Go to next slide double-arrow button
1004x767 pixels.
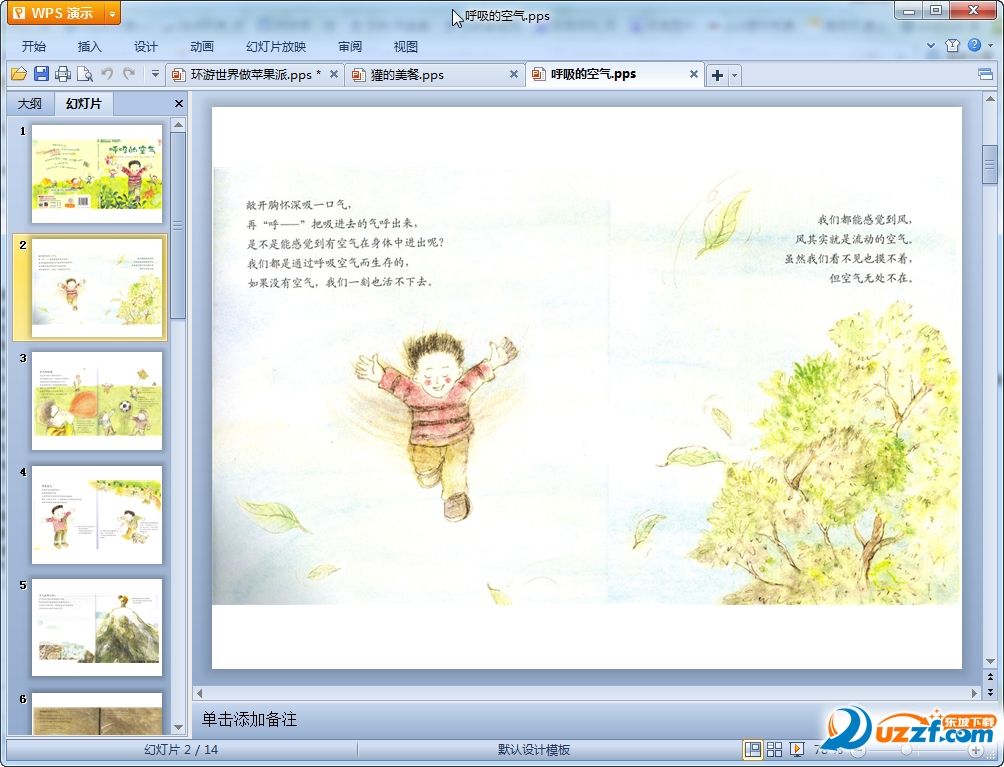click(x=990, y=692)
